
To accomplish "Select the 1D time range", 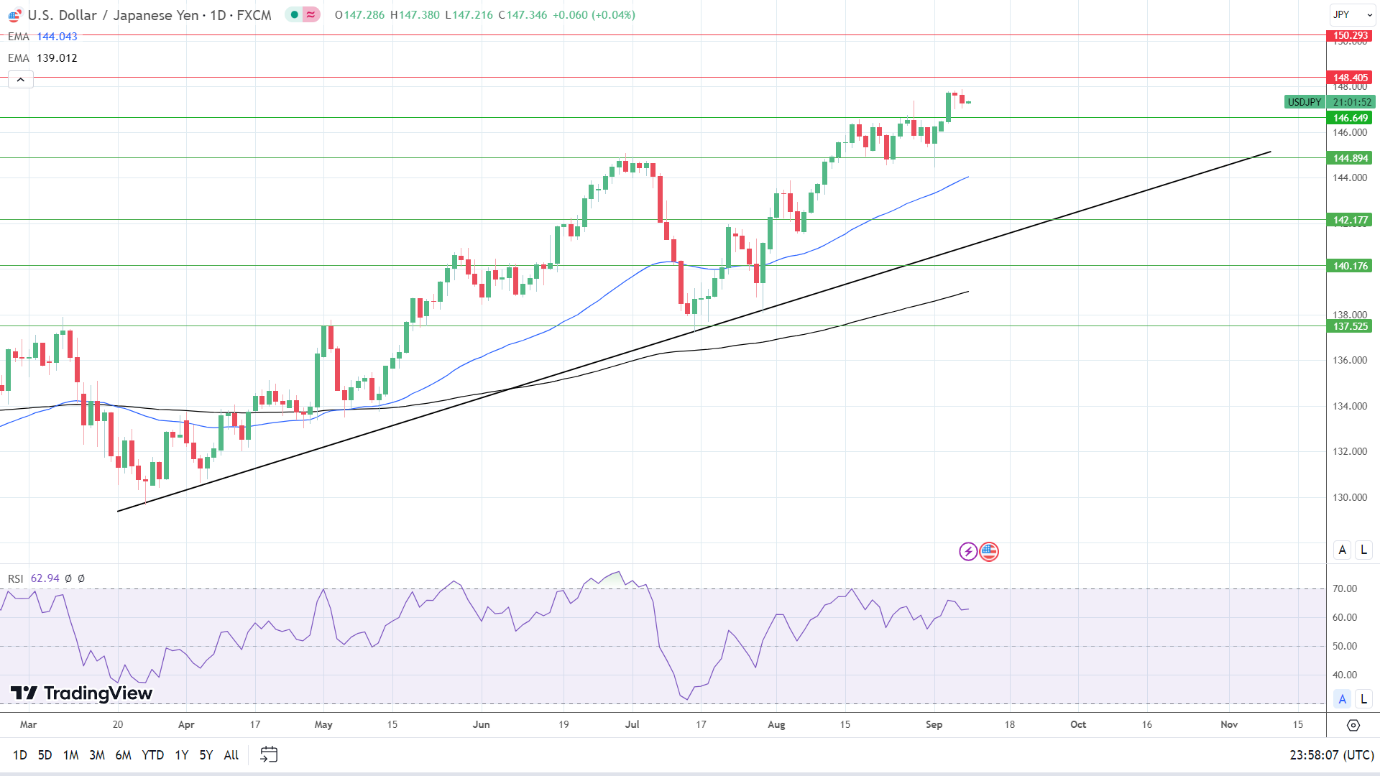I will 20,755.
